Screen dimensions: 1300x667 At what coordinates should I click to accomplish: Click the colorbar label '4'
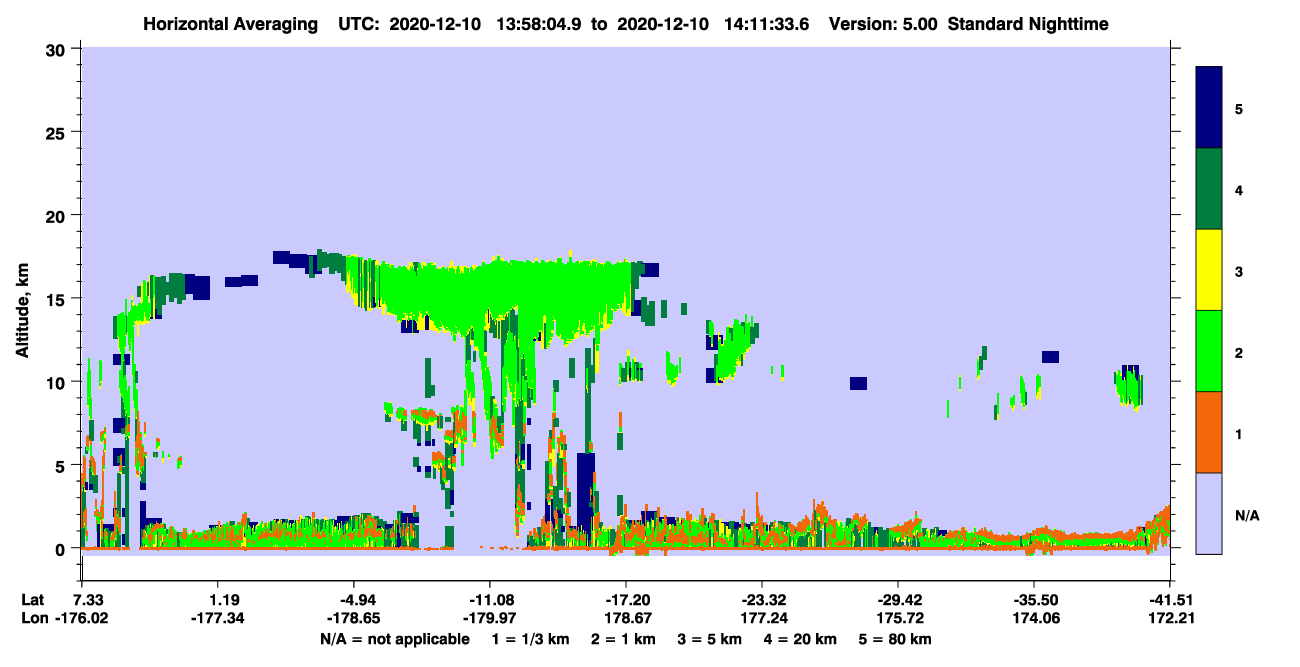[1239, 189]
